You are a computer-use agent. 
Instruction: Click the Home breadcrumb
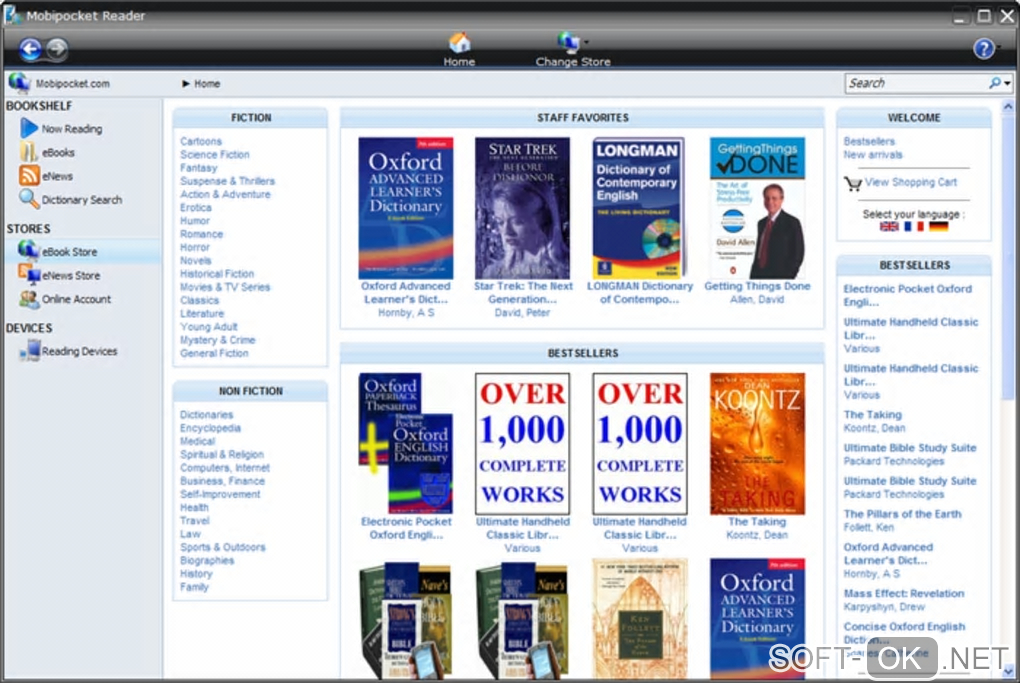pos(207,83)
